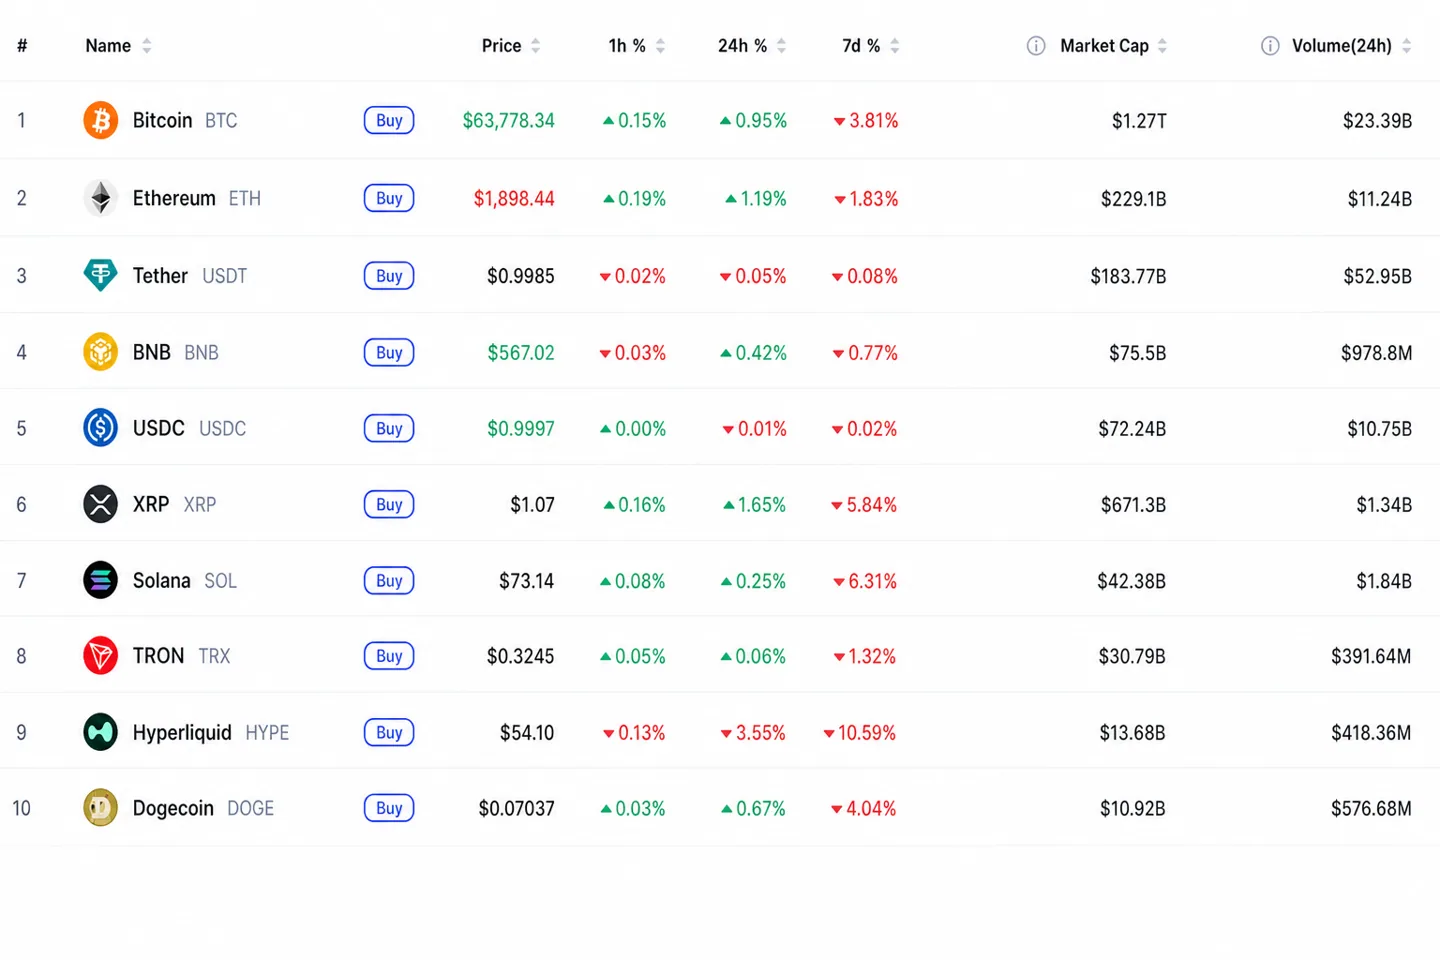This screenshot has height=960, width=1440.
Task: Click the Buy button for Ethereum
Action: point(389,198)
